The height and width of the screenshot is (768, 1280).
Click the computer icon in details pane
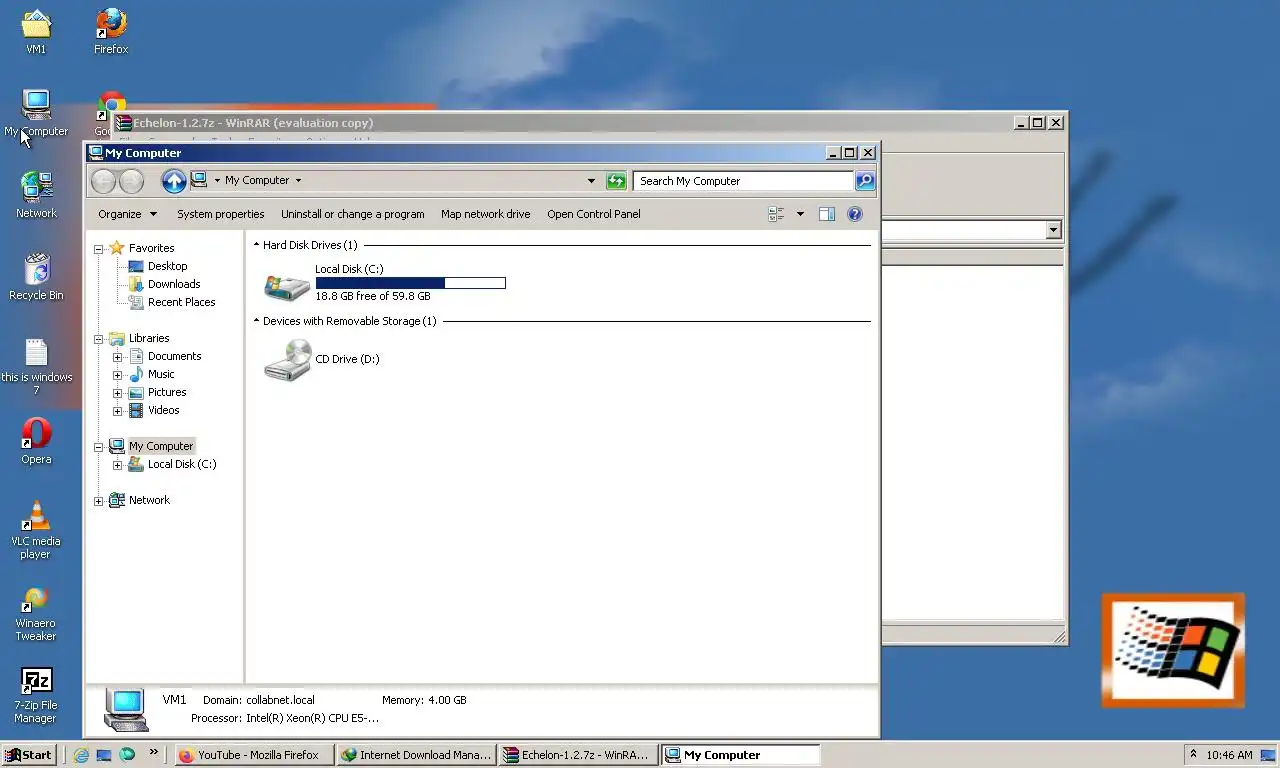[127, 710]
